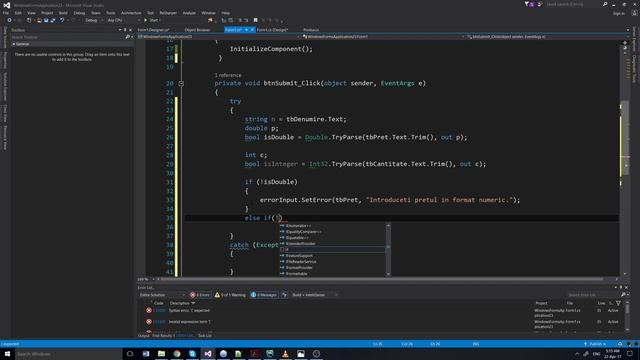The height and width of the screenshot is (360, 640).
Task: Click the editor horizontal scrollbar
Action: [382, 279]
